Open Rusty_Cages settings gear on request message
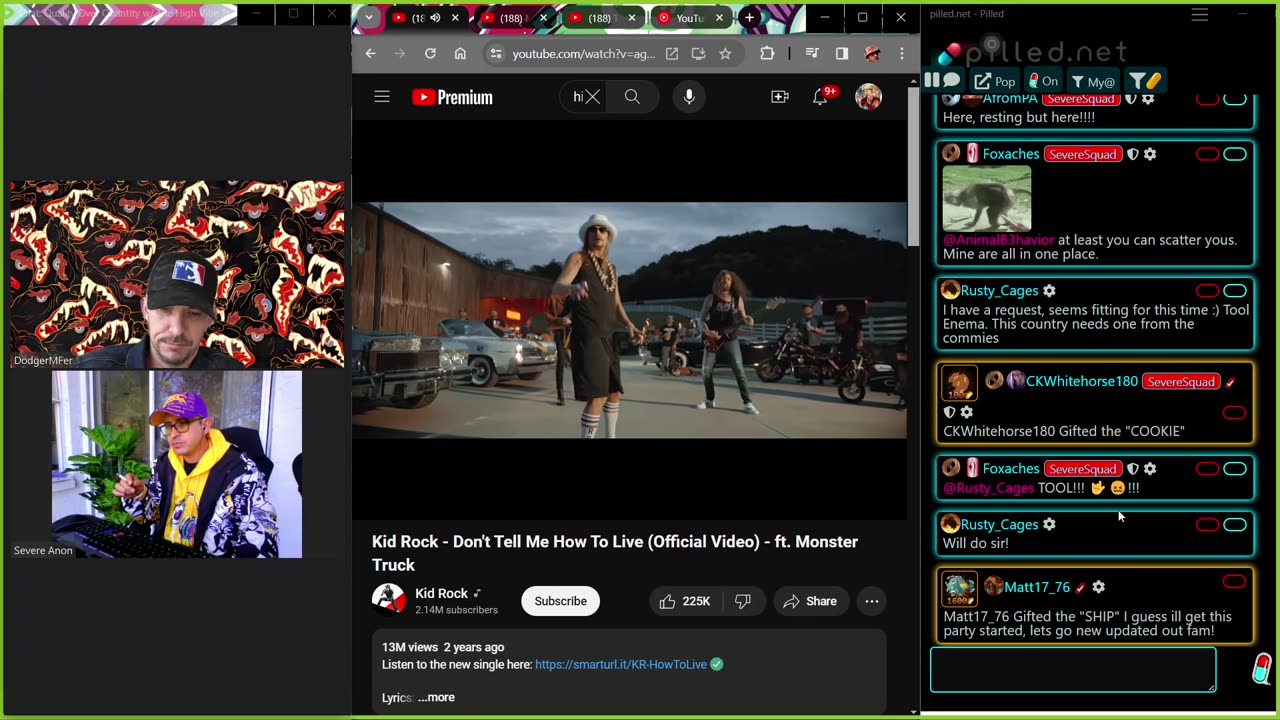Image resolution: width=1280 pixels, height=720 pixels. (x=1049, y=290)
